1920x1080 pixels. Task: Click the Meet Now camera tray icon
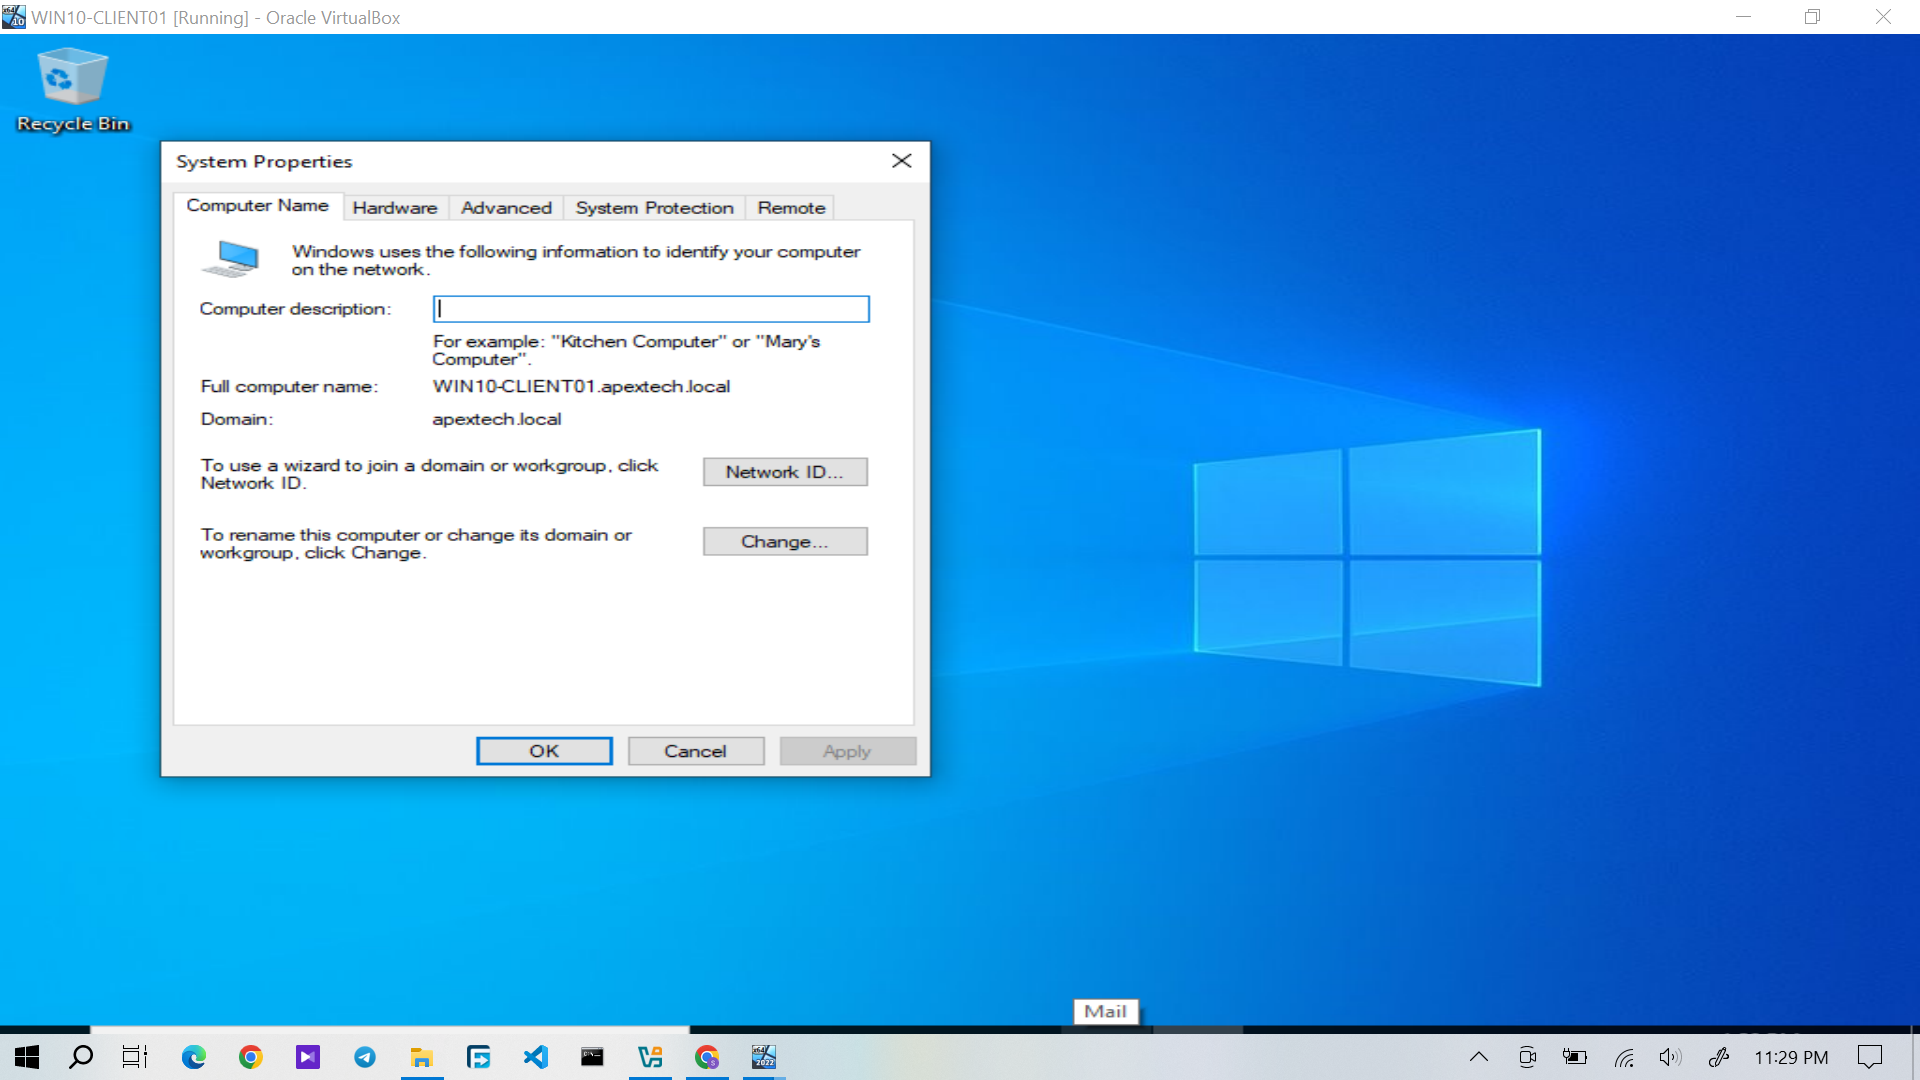point(1527,1057)
